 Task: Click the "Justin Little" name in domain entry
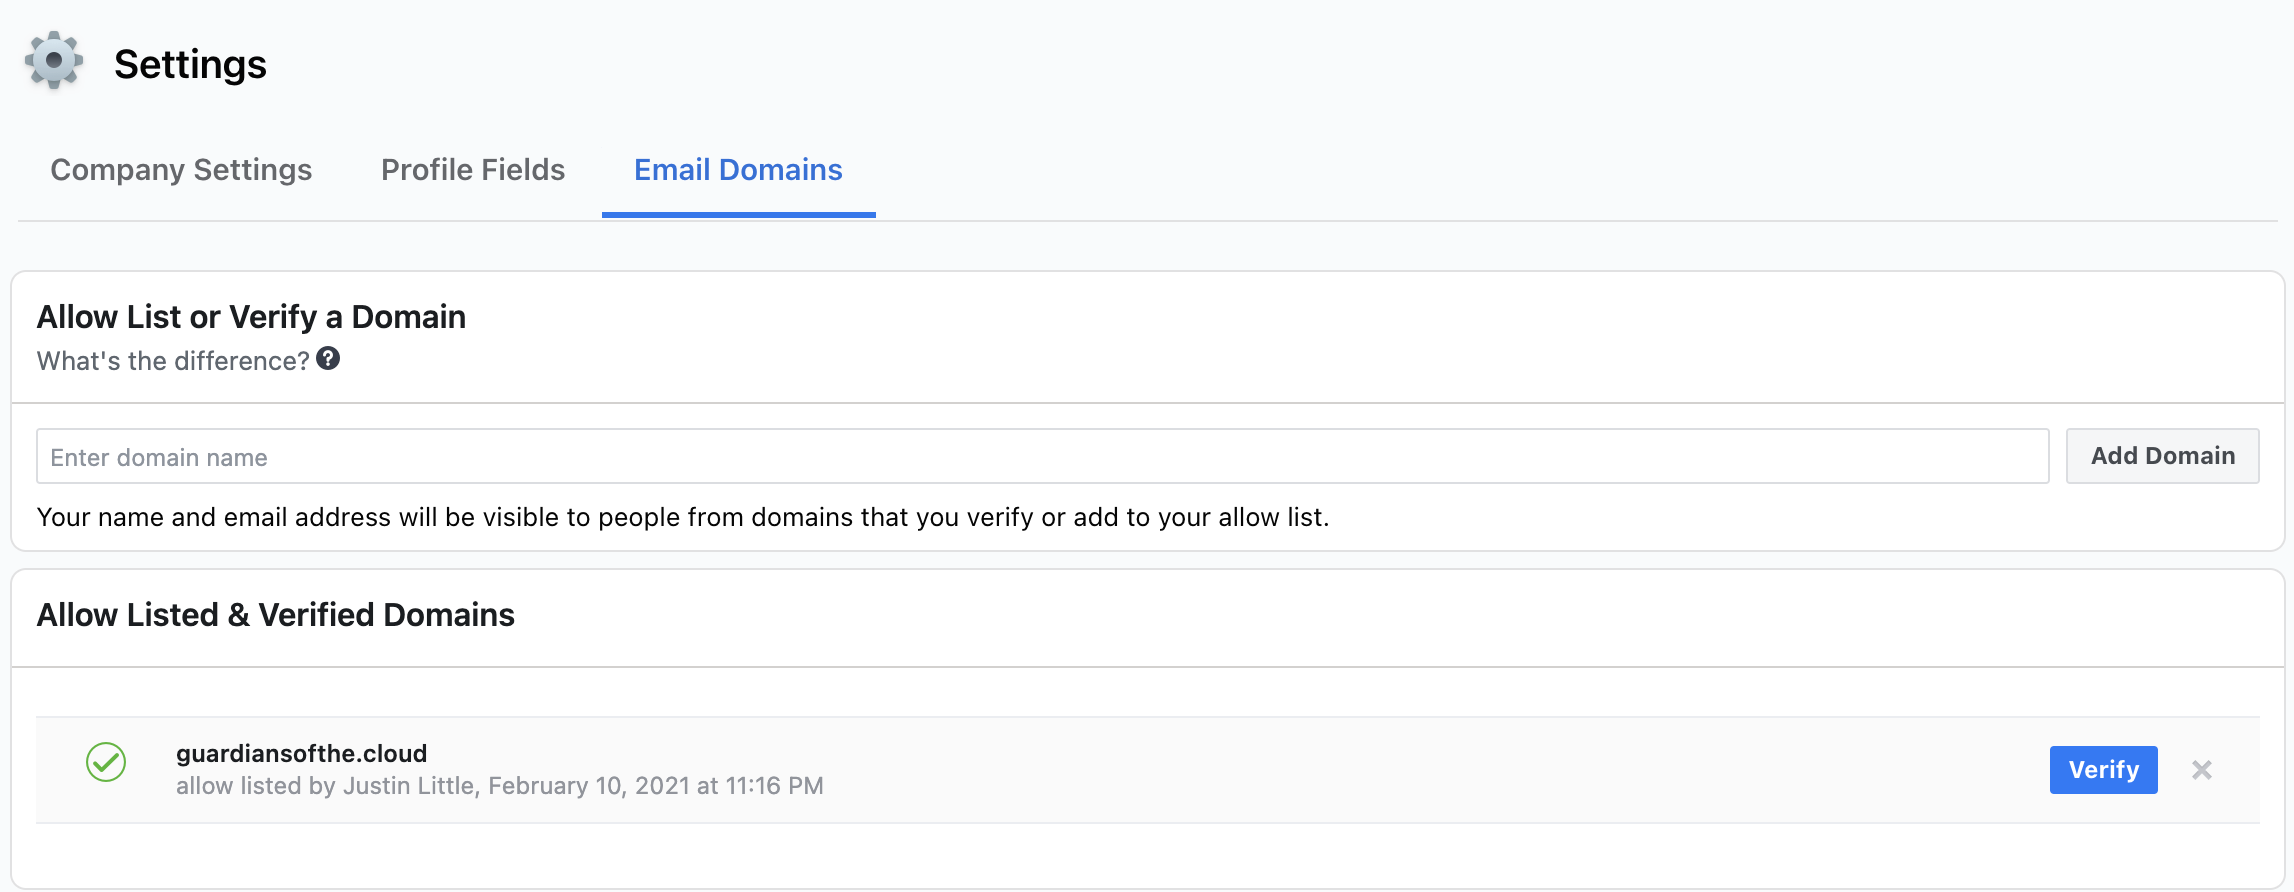click(409, 786)
